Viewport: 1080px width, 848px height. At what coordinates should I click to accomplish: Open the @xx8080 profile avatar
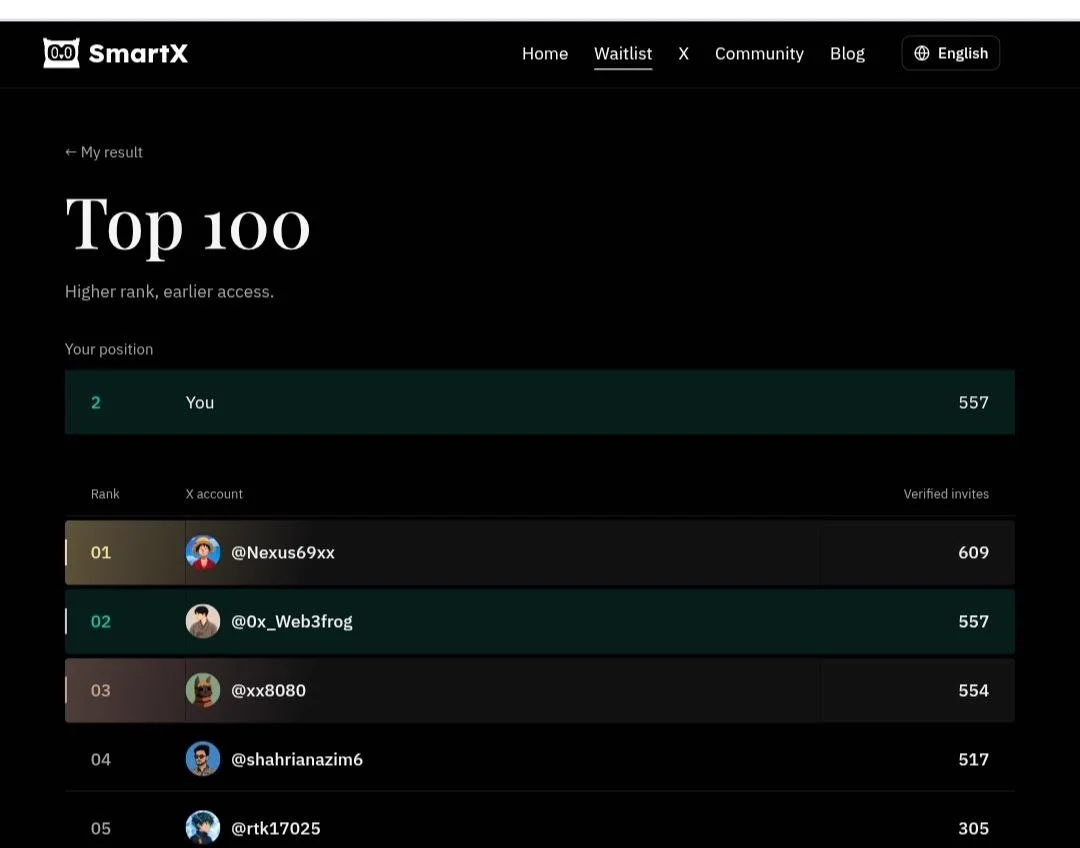coord(203,690)
